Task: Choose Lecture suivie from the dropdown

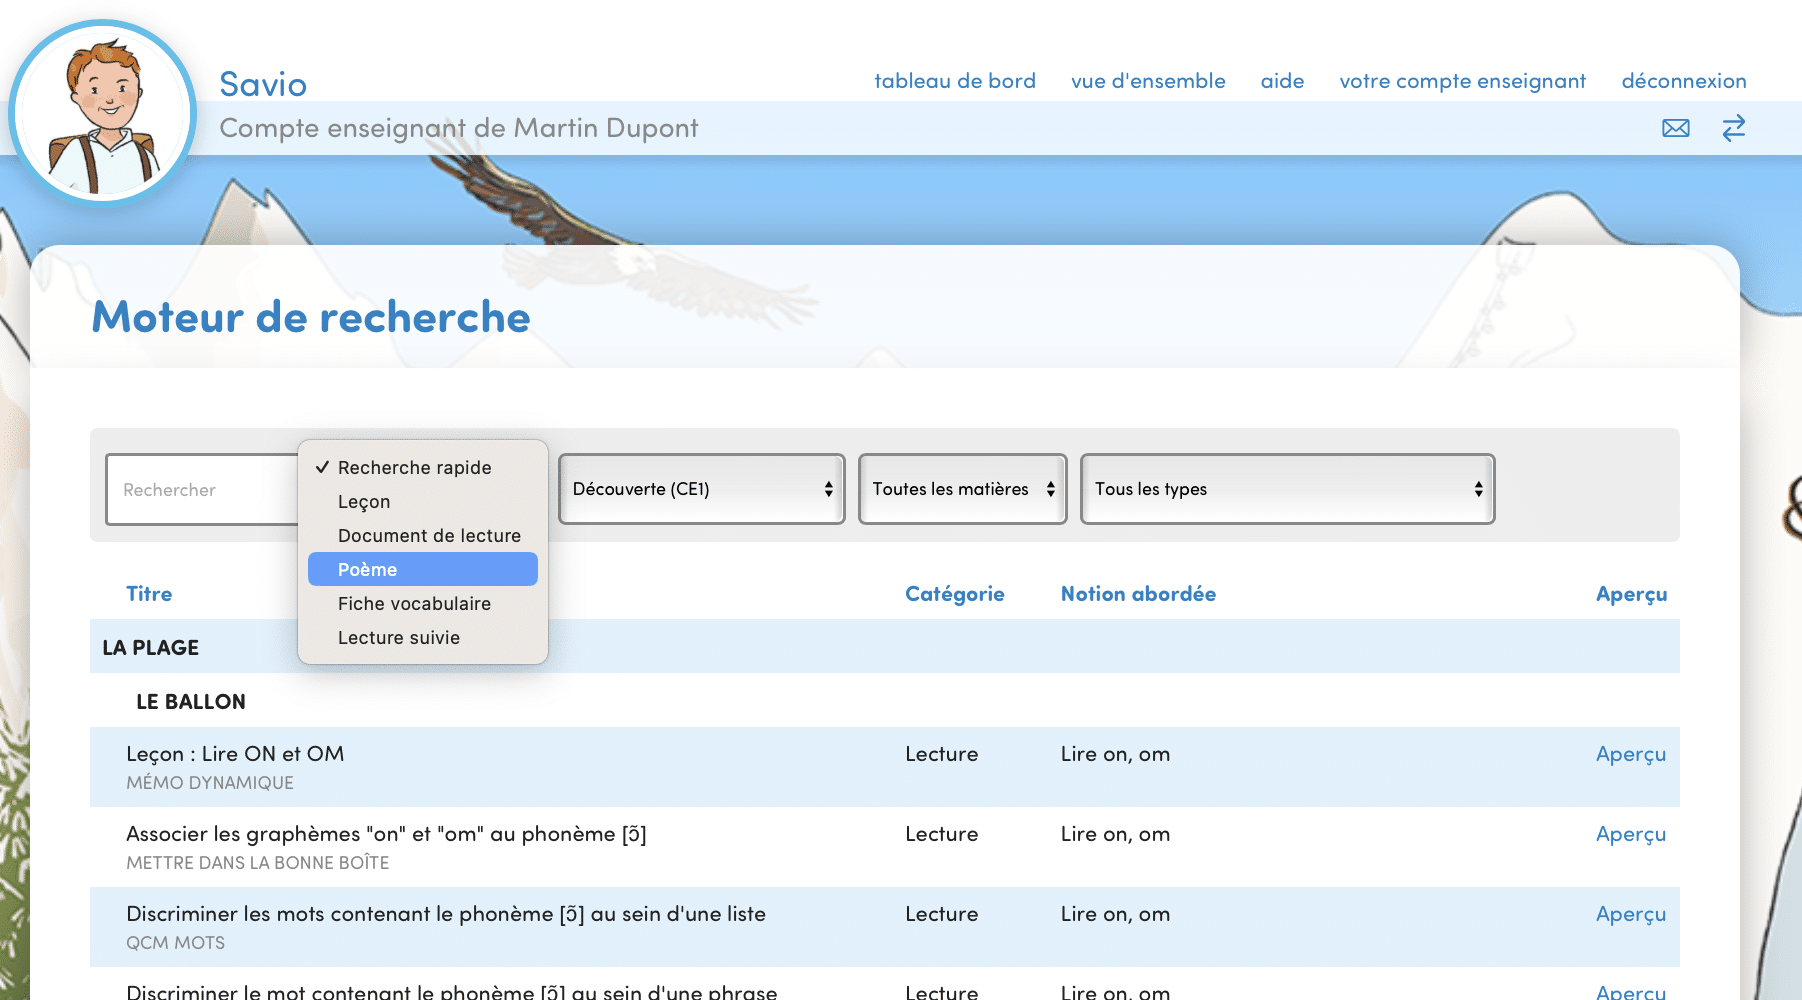Action: click(399, 637)
